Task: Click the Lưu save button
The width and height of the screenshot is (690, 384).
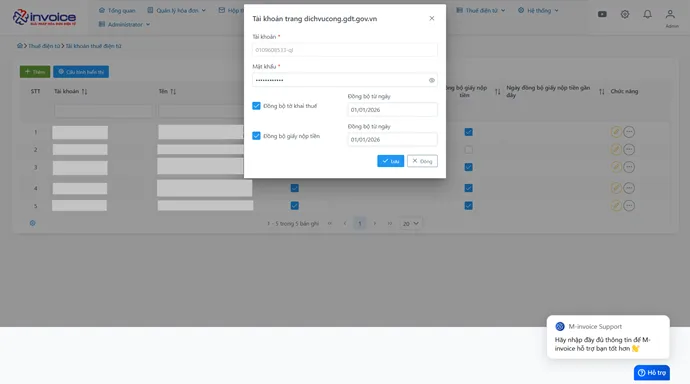Action: pos(390,161)
